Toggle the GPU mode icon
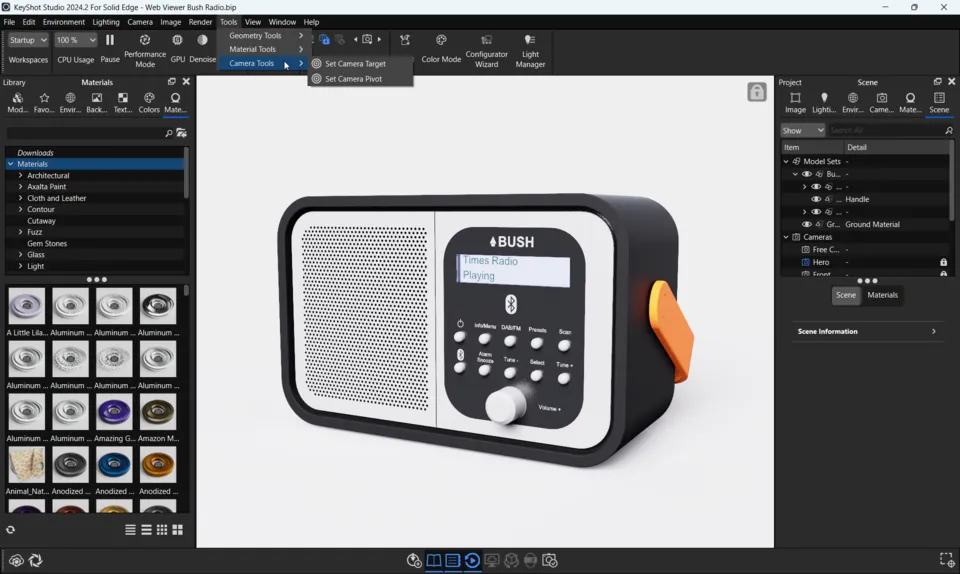Viewport: 960px width, 574px height. coord(177,40)
